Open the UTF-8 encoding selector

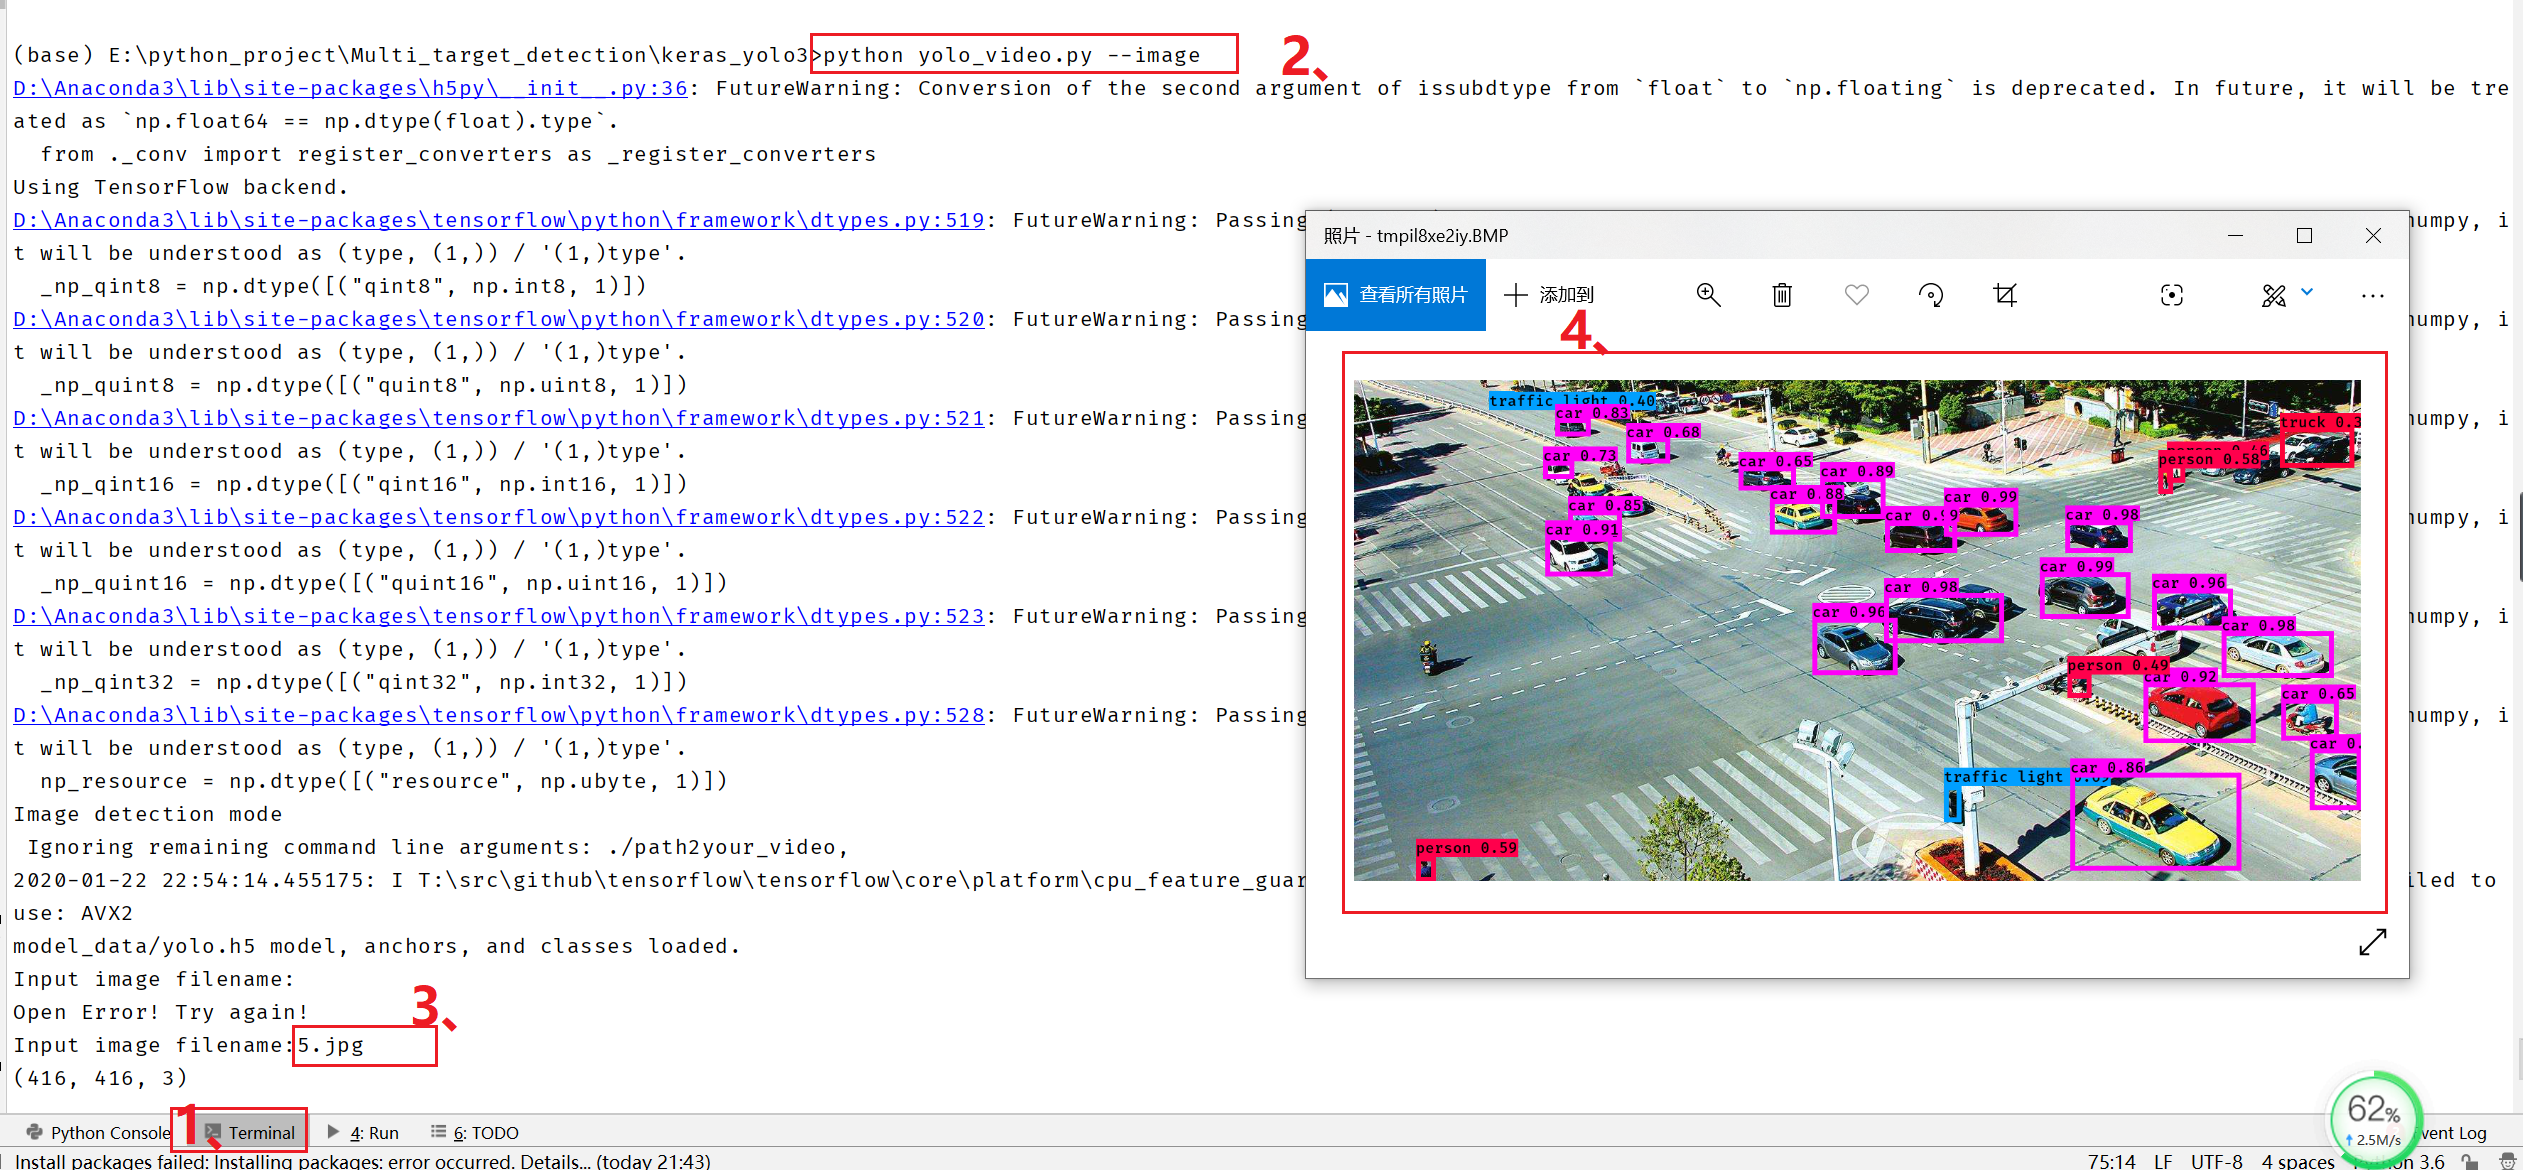click(2216, 1161)
